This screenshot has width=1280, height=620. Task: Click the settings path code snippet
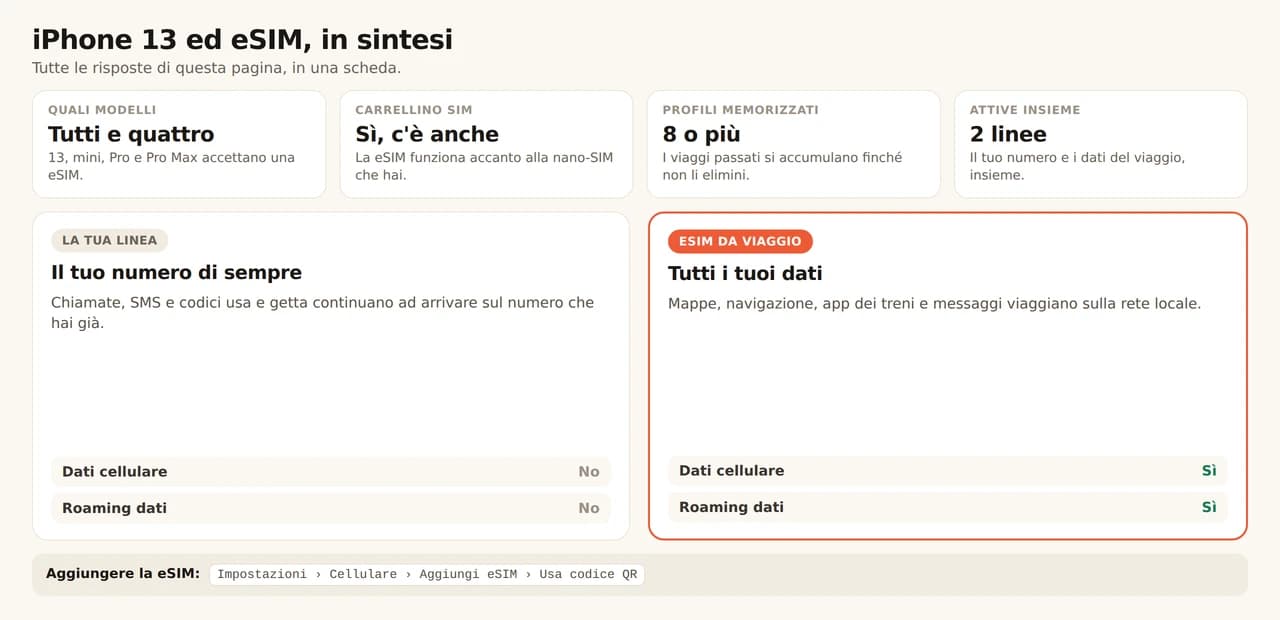click(x=427, y=574)
